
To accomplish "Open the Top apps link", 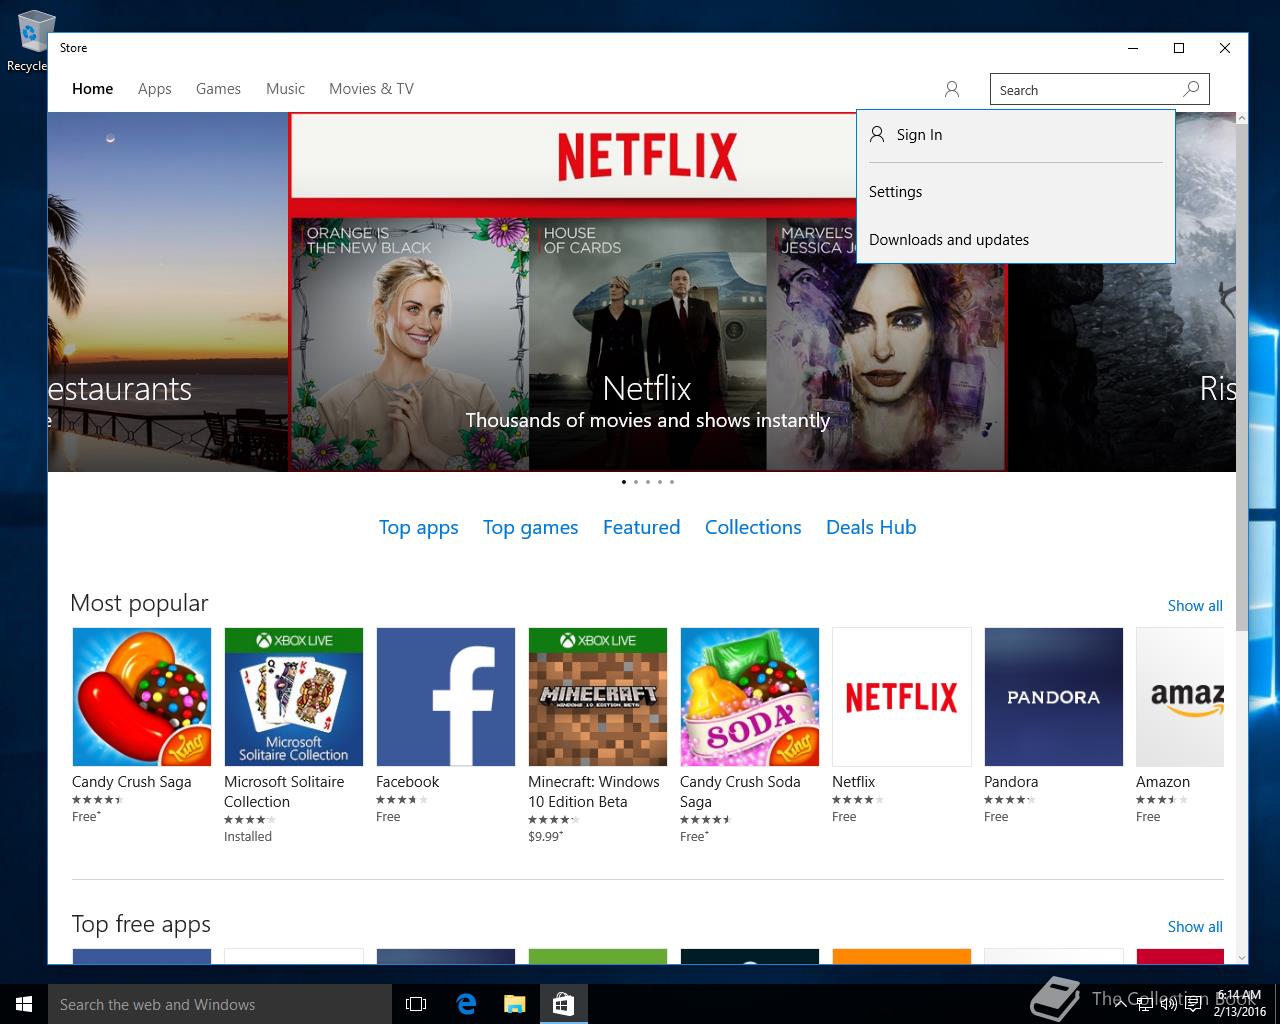I will pyautogui.click(x=418, y=528).
